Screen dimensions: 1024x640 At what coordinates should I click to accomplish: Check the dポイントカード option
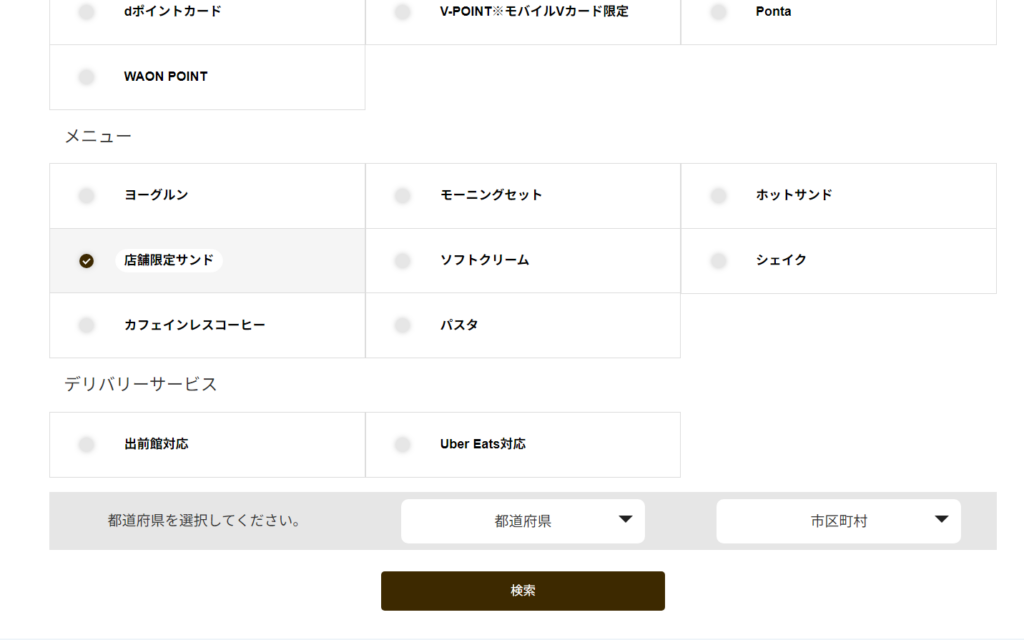tap(87, 12)
